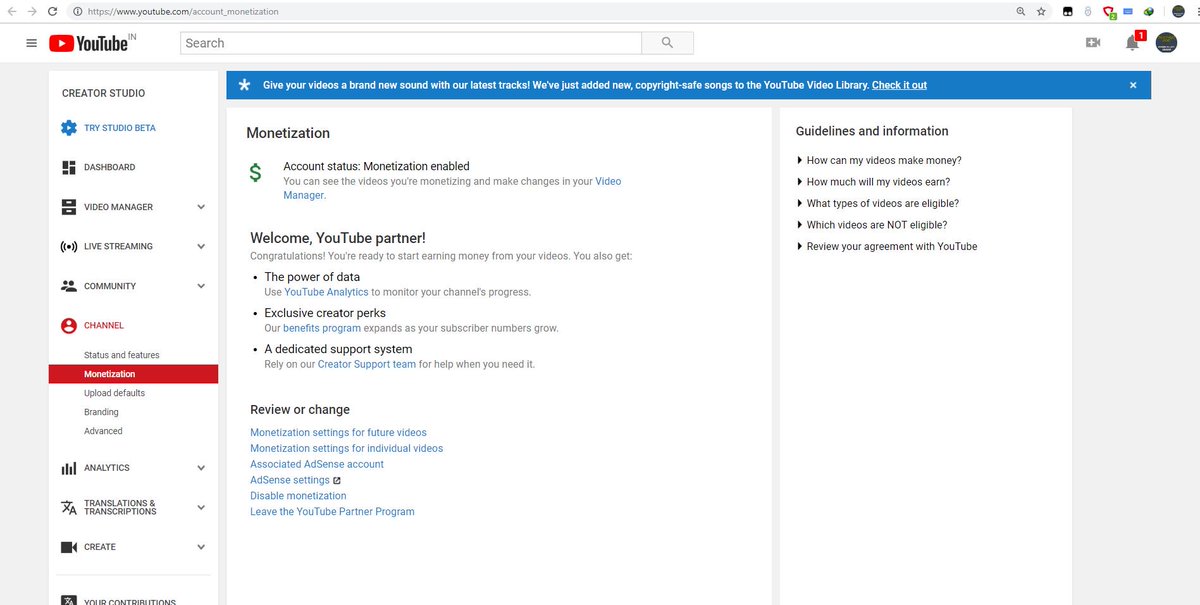
Task: Open the YouTube account avatar menu
Action: click(x=1166, y=43)
